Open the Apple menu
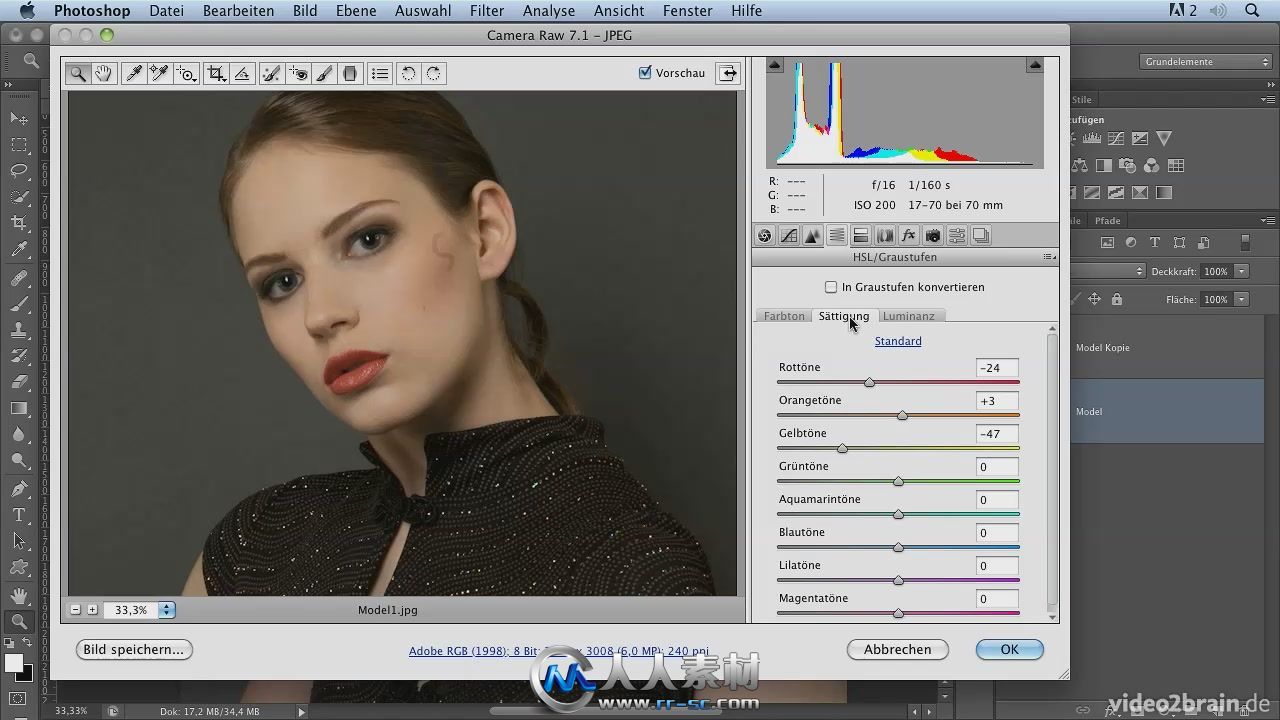Image resolution: width=1280 pixels, height=720 pixels. point(27,11)
